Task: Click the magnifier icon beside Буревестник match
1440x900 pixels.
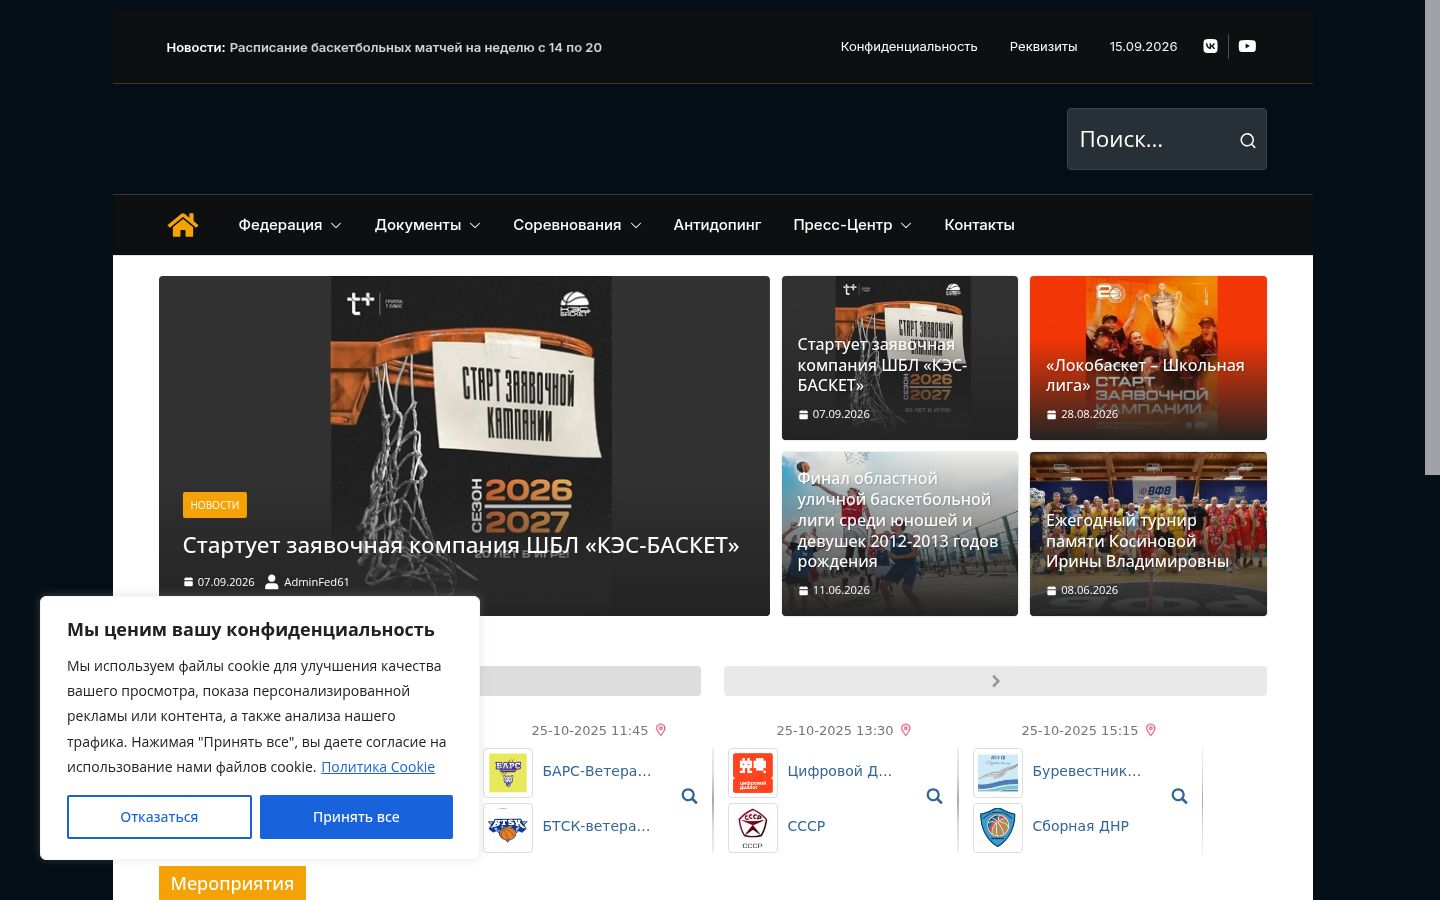Action: [1179, 796]
